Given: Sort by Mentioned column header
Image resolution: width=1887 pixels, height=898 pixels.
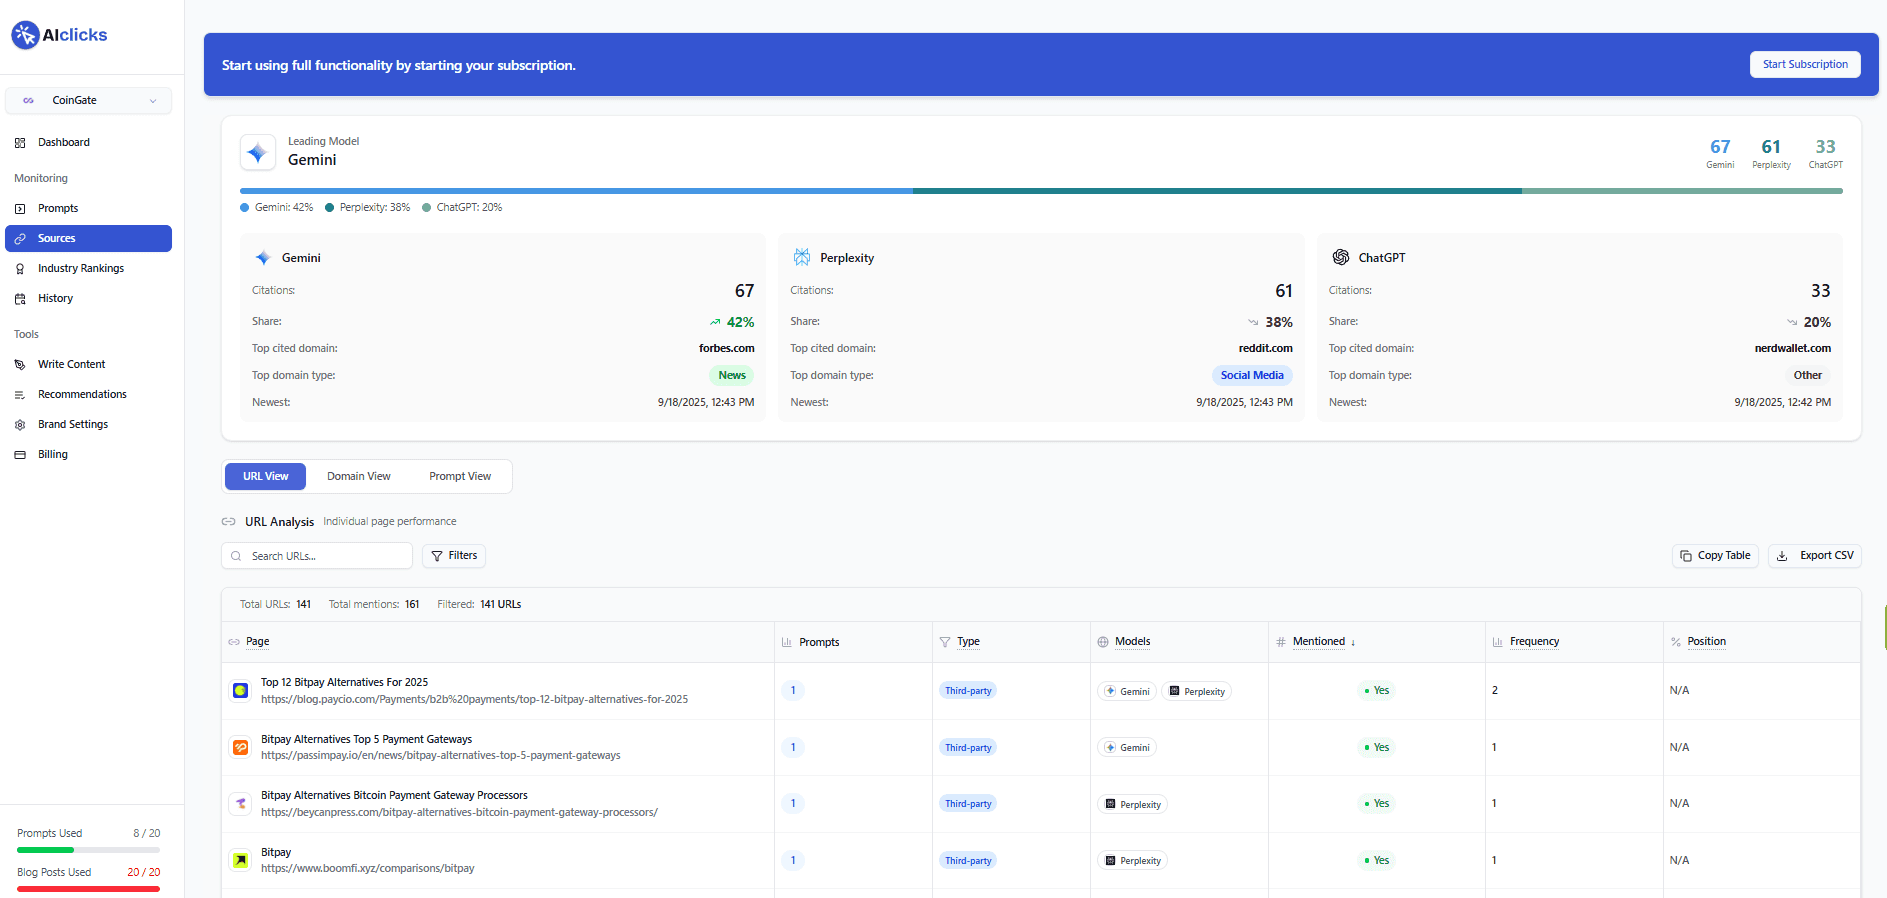Looking at the screenshot, I should [x=1319, y=642].
